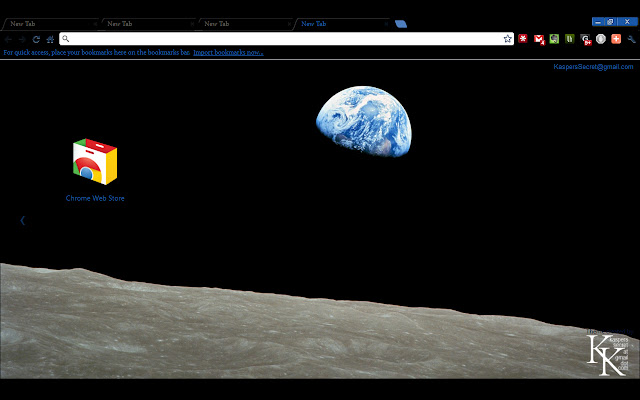Close the active blue New Tab
Viewport: 640px width, 400px height.
pyautogui.click(x=386, y=24)
